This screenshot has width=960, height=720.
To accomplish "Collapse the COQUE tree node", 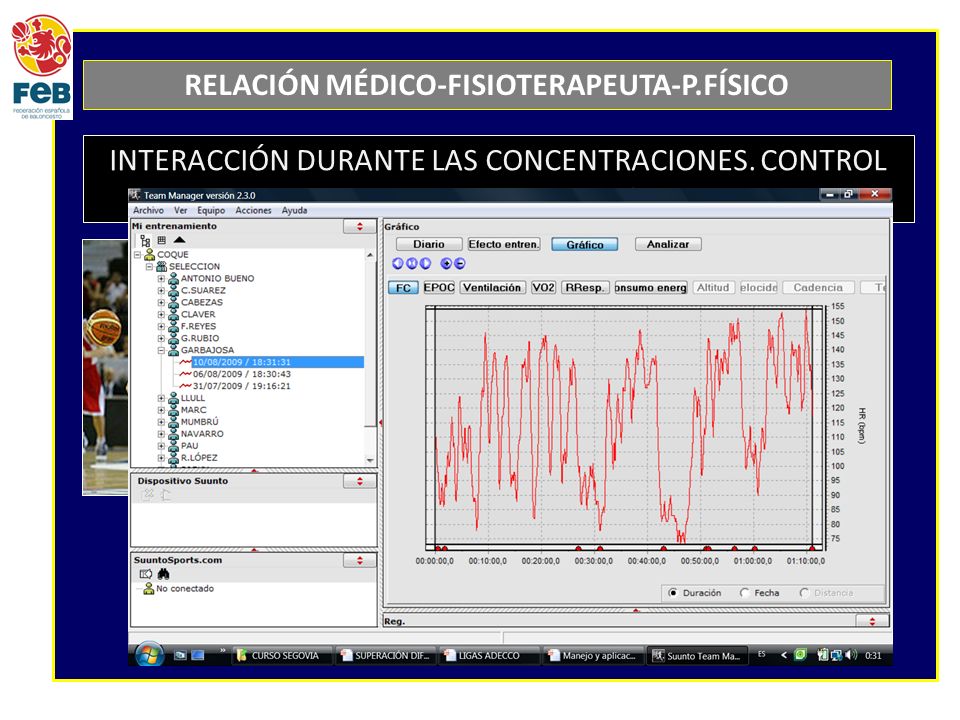I will tap(138, 254).
